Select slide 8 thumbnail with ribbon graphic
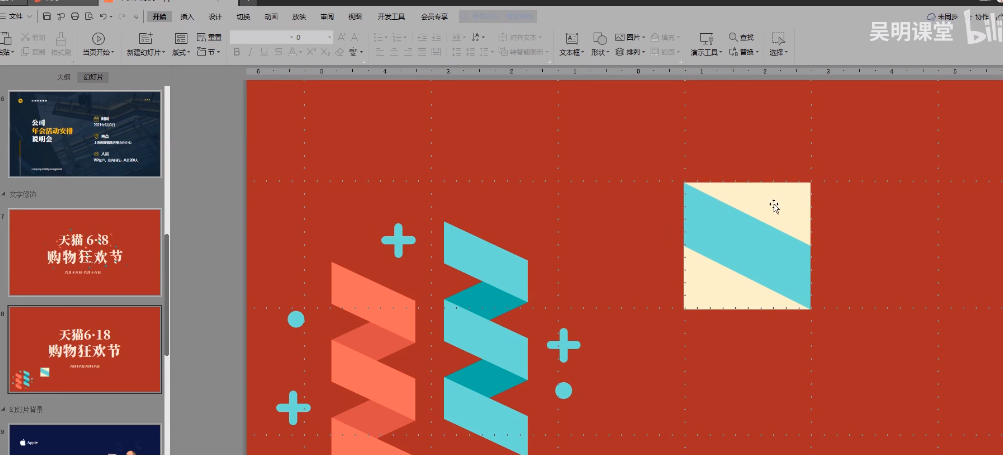The width and height of the screenshot is (1003, 455). pos(84,349)
